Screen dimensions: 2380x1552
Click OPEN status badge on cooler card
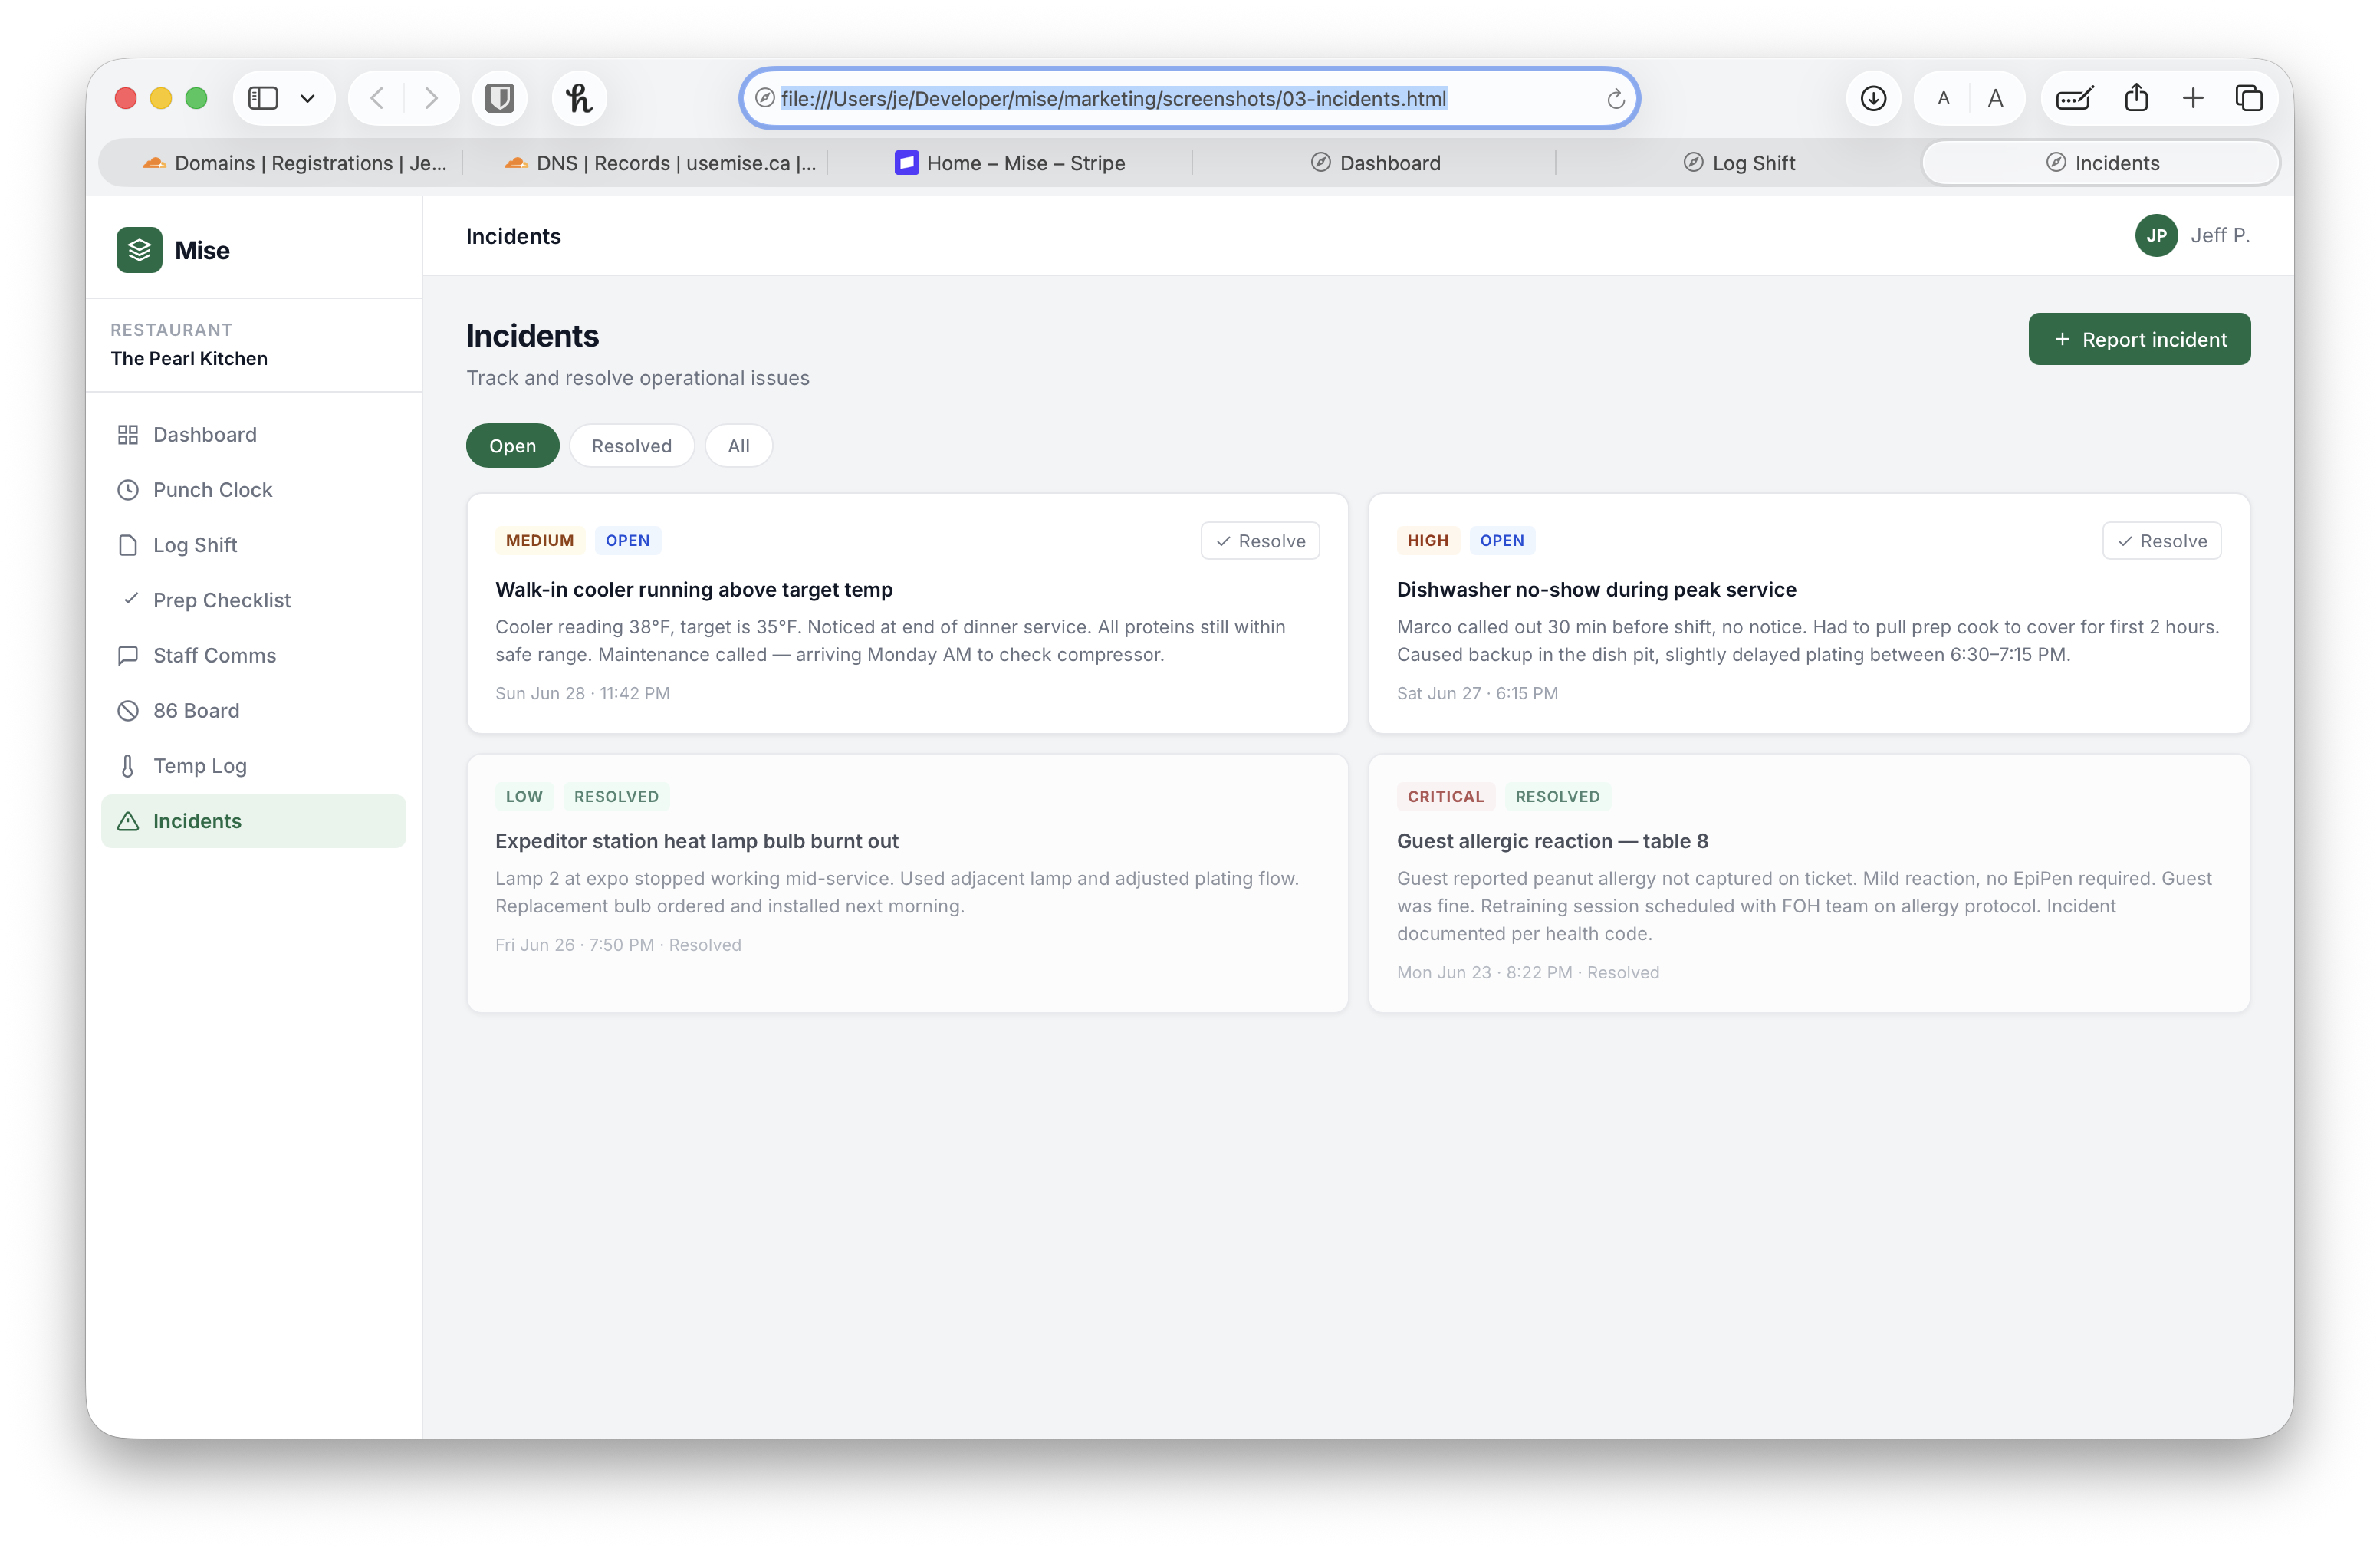pyautogui.click(x=628, y=541)
